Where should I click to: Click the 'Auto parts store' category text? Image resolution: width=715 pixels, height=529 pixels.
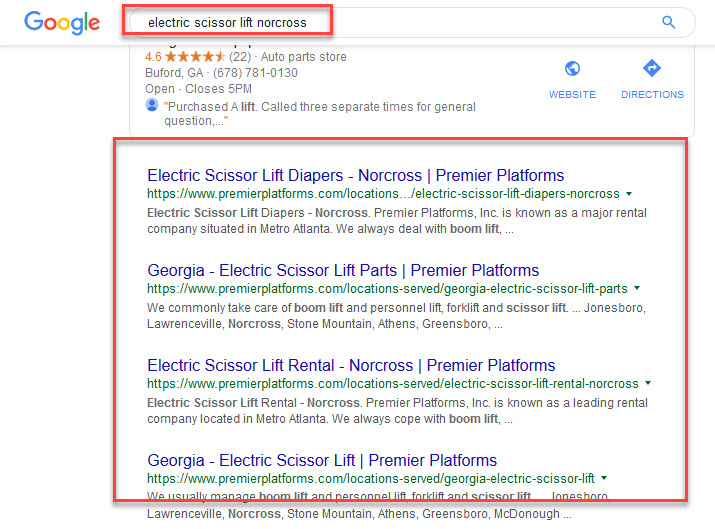pos(304,57)
